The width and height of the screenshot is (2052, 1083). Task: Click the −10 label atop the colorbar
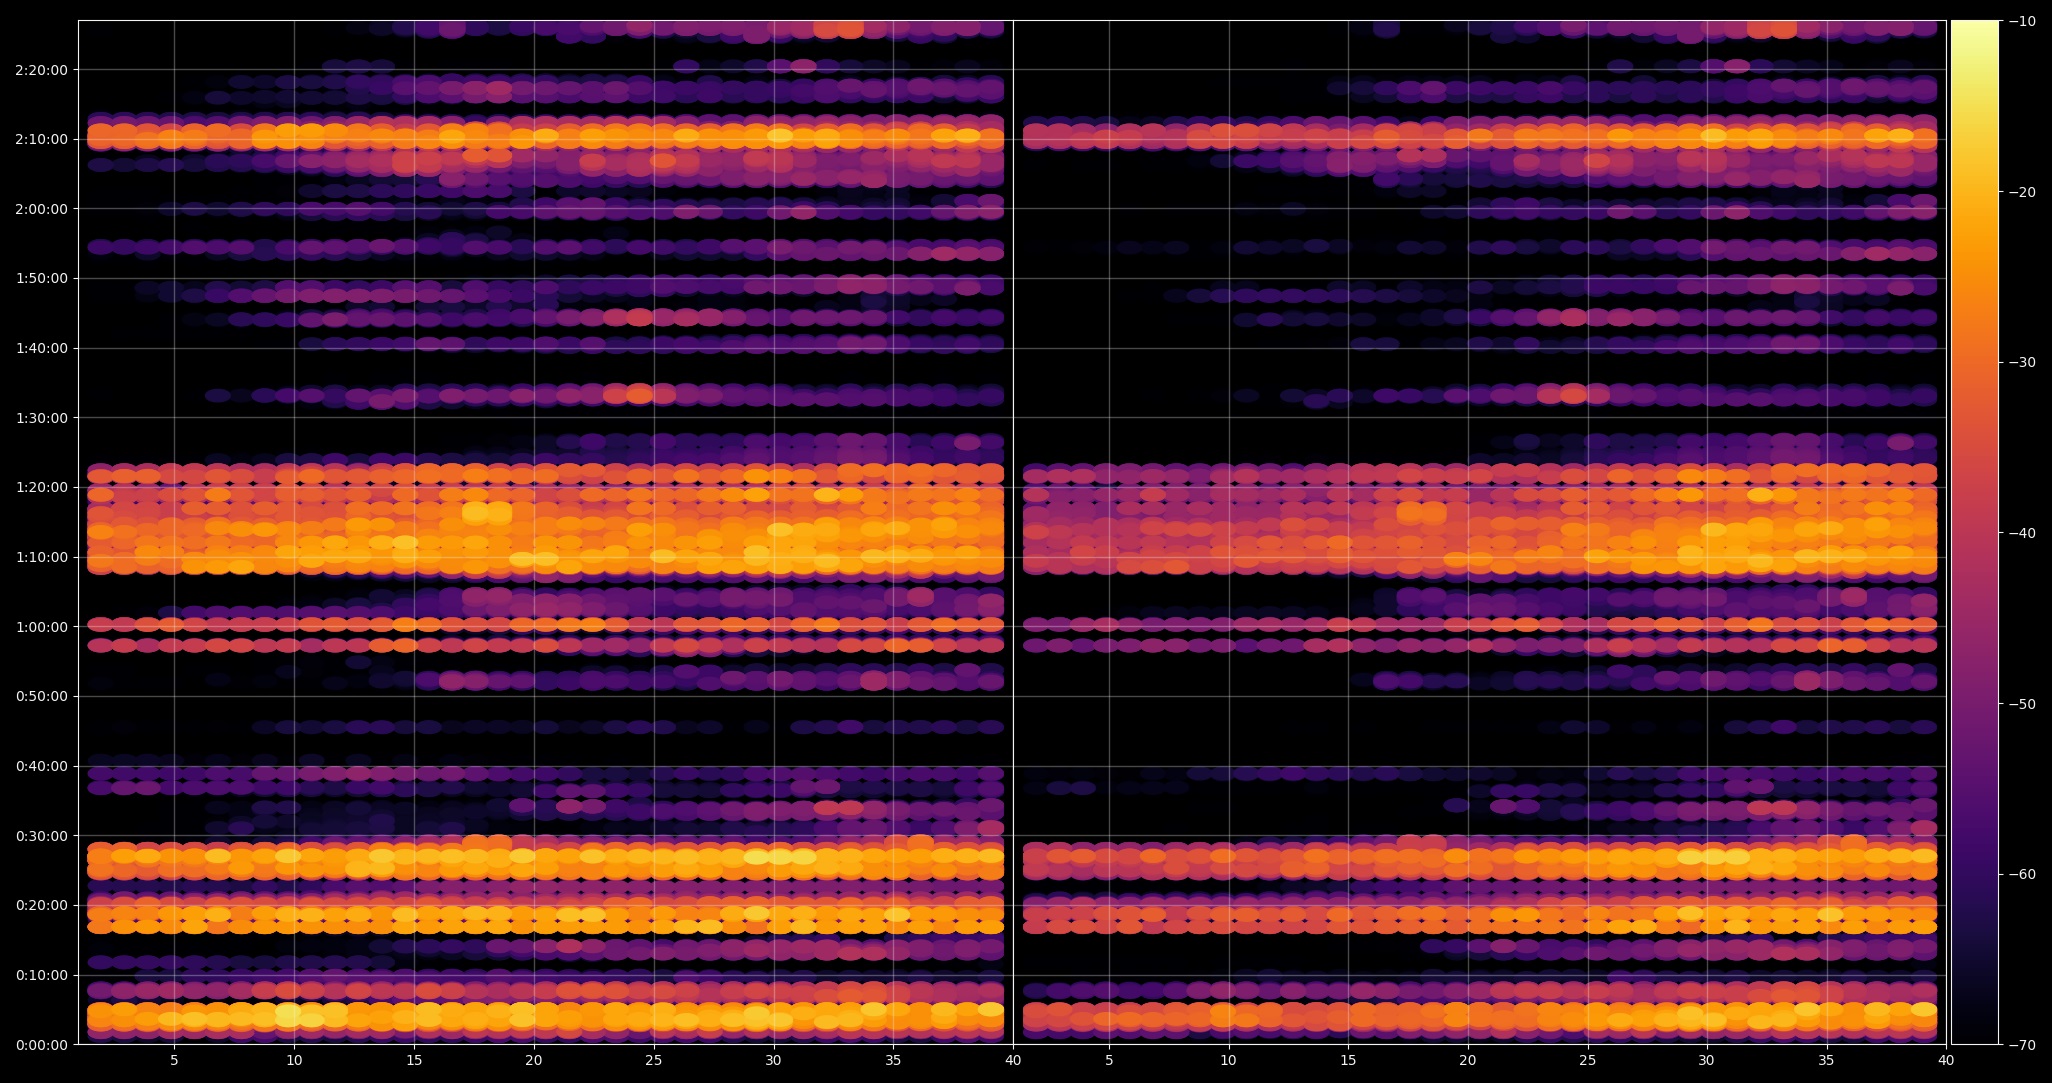(2021, 21)
